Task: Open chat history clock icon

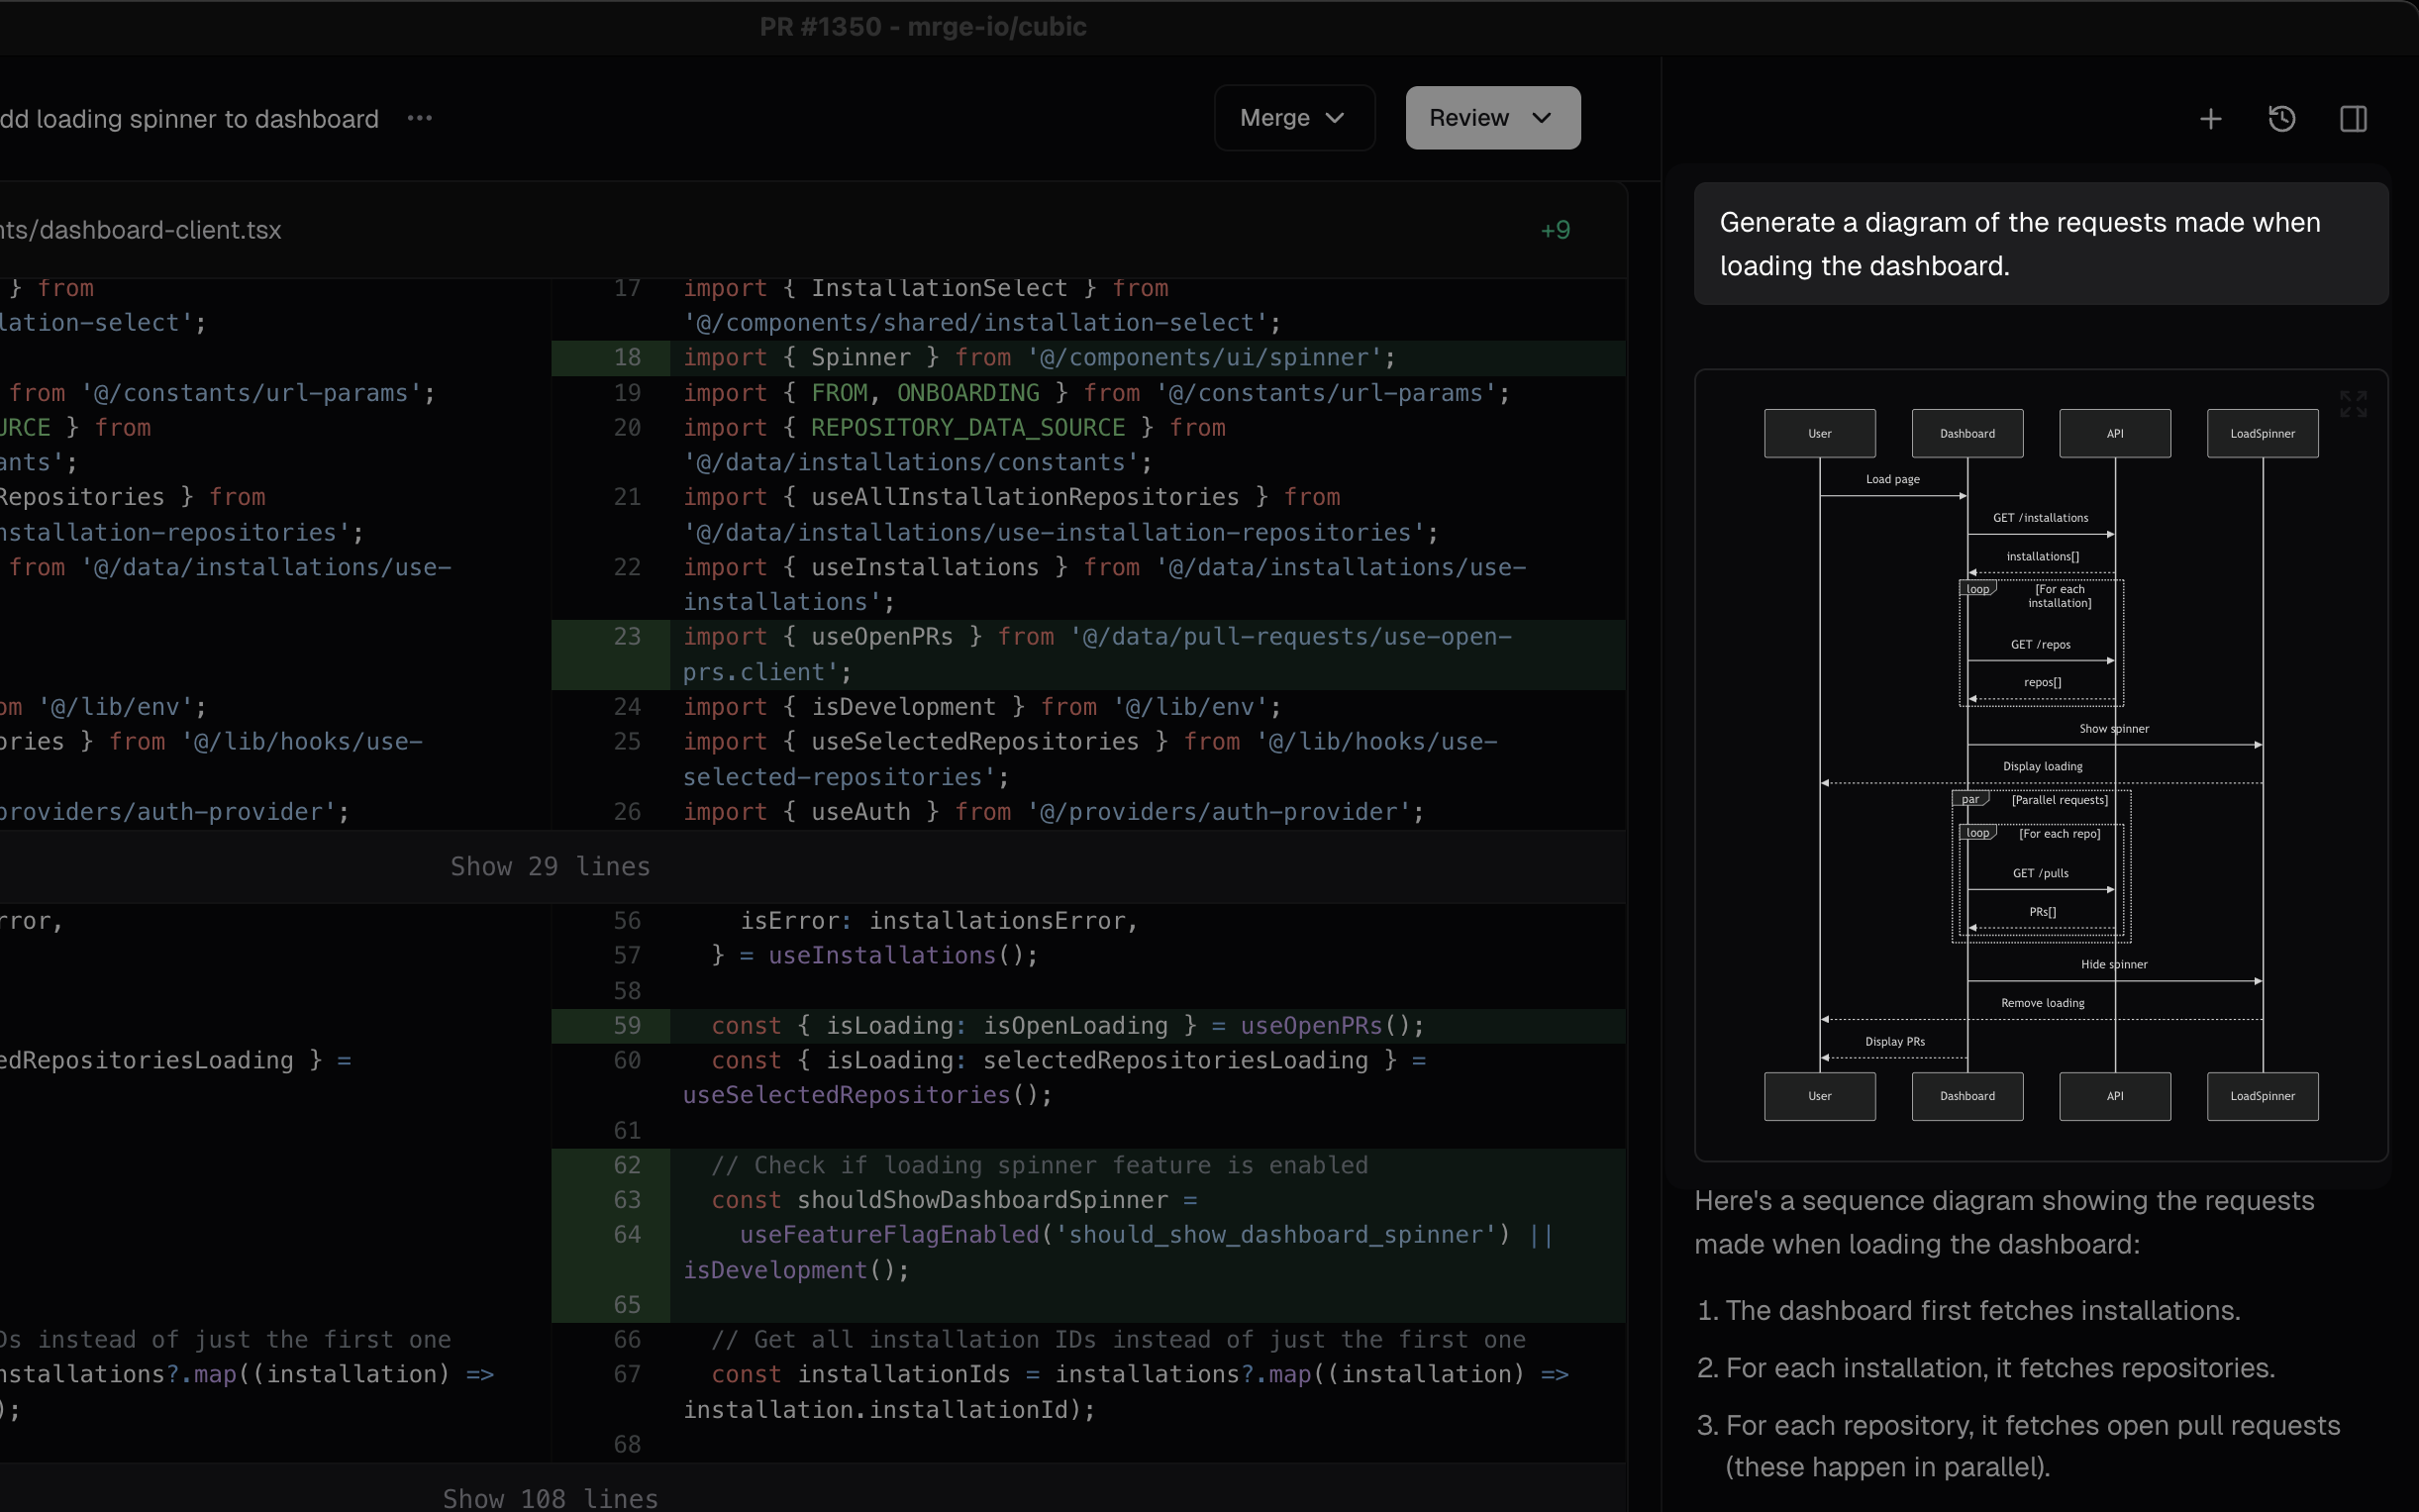Action: (2281, 119)
